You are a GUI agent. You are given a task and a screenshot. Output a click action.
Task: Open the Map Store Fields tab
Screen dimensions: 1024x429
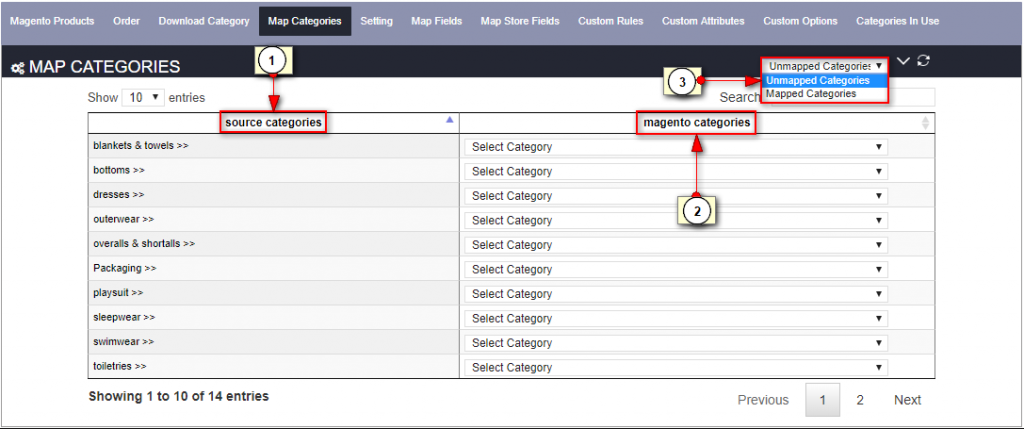click(520, 21)
